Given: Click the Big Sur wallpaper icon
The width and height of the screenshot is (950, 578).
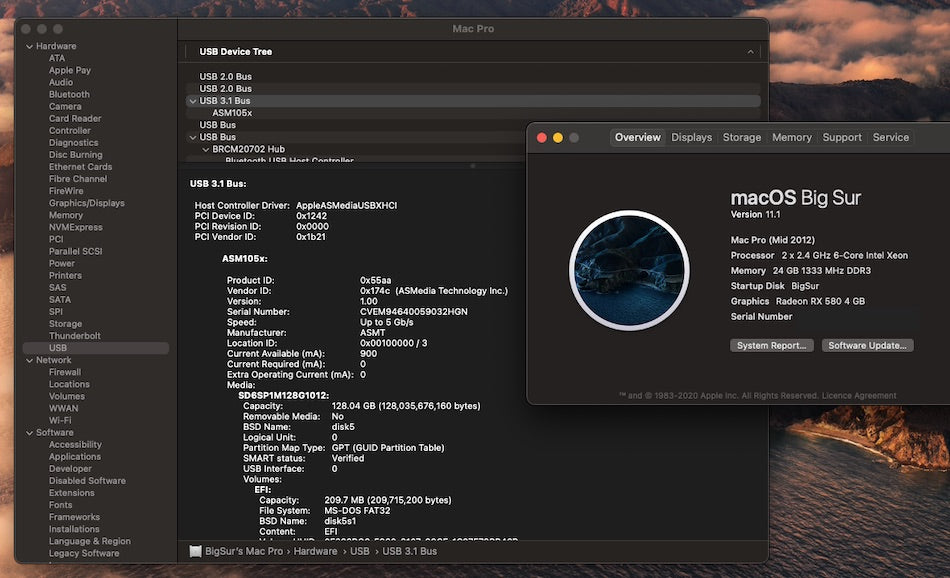Looking at the screenshot, I should pyautogui.click(x=629, y=270).
